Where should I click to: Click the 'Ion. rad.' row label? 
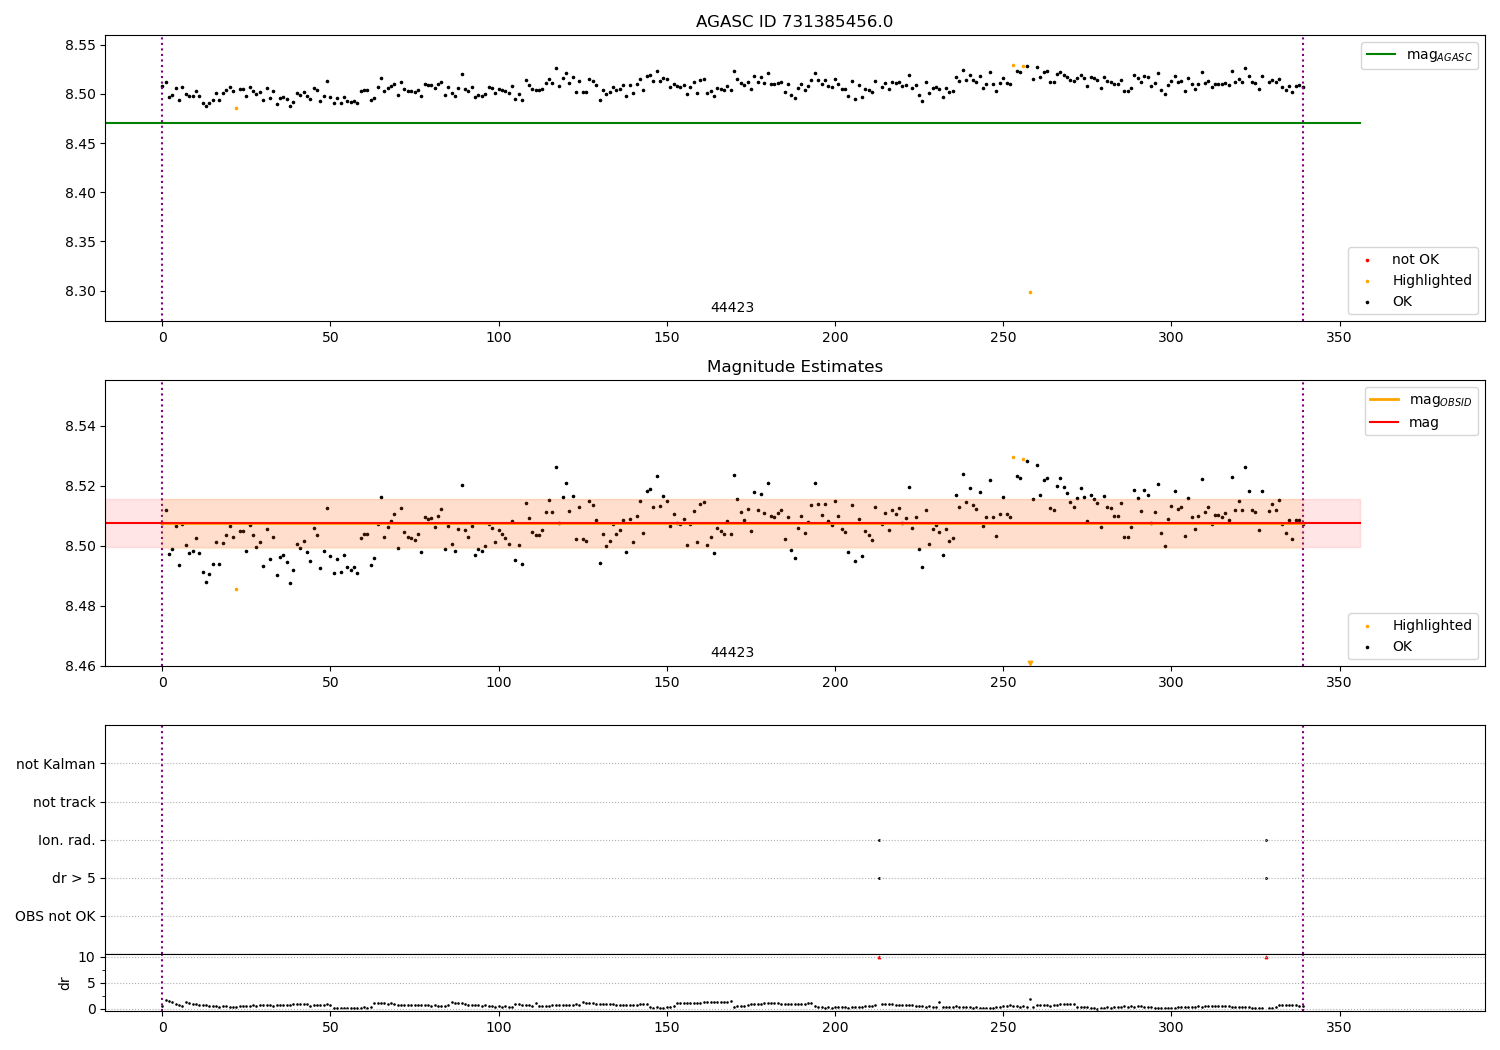click(x=67, y=841)
